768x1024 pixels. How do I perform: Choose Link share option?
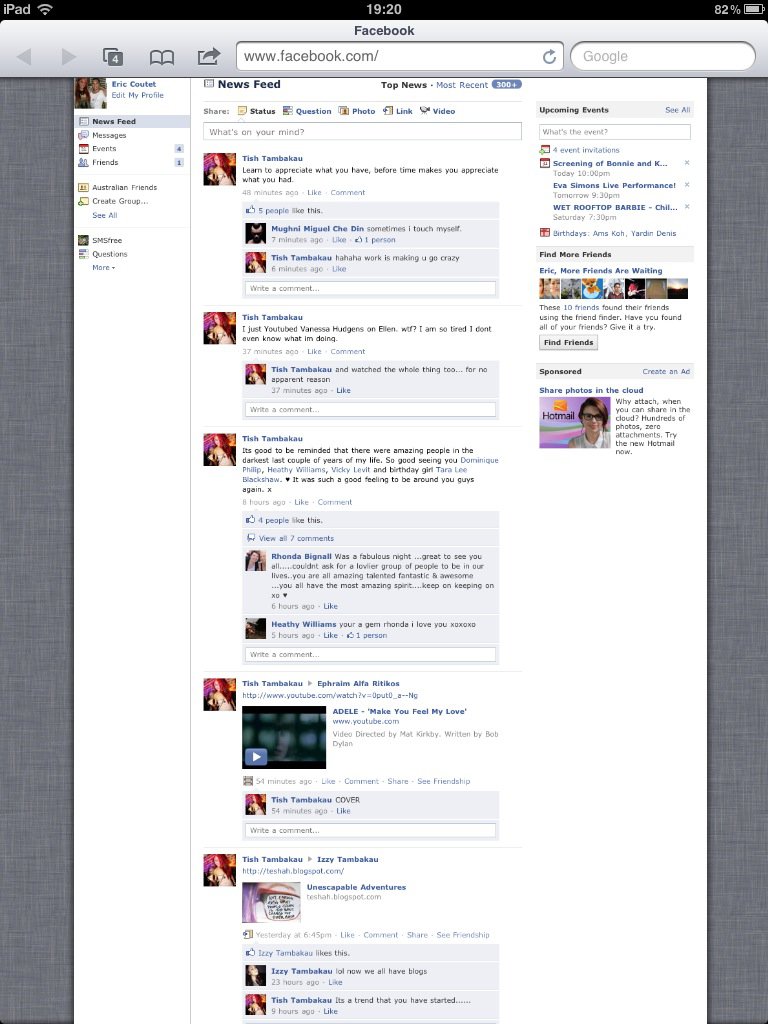(398, 111)
